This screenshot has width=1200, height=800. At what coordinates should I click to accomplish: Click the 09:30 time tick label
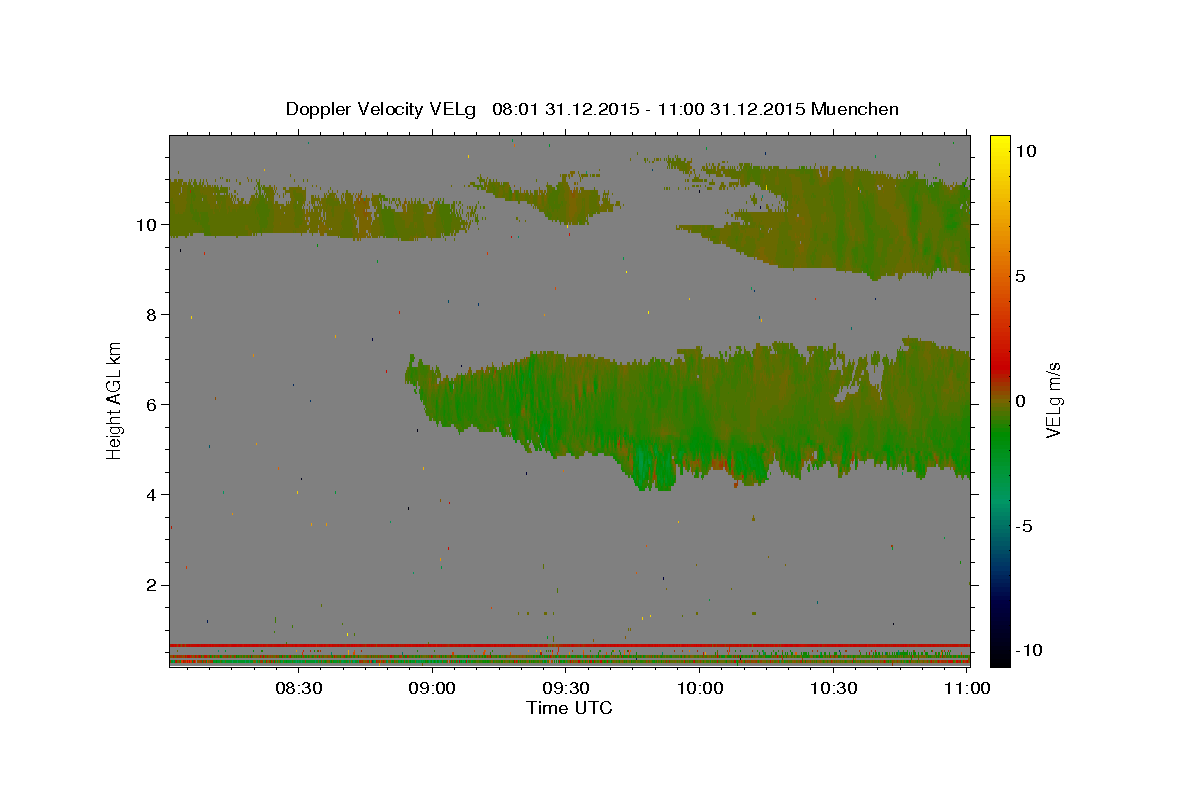566,688
